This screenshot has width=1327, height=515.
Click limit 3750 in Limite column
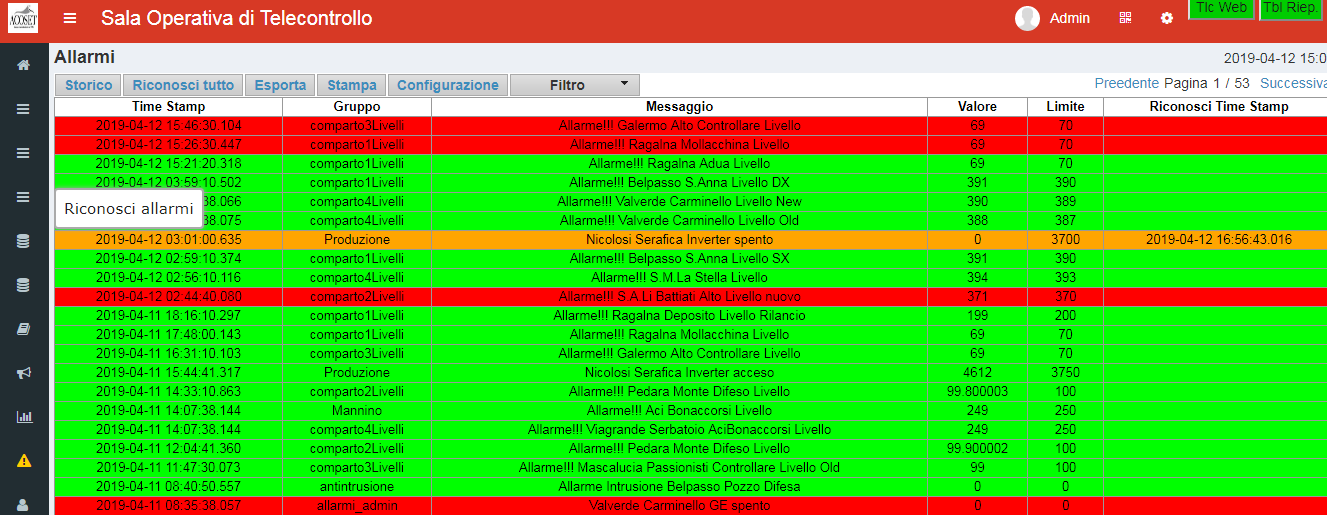coord(1065,373)
